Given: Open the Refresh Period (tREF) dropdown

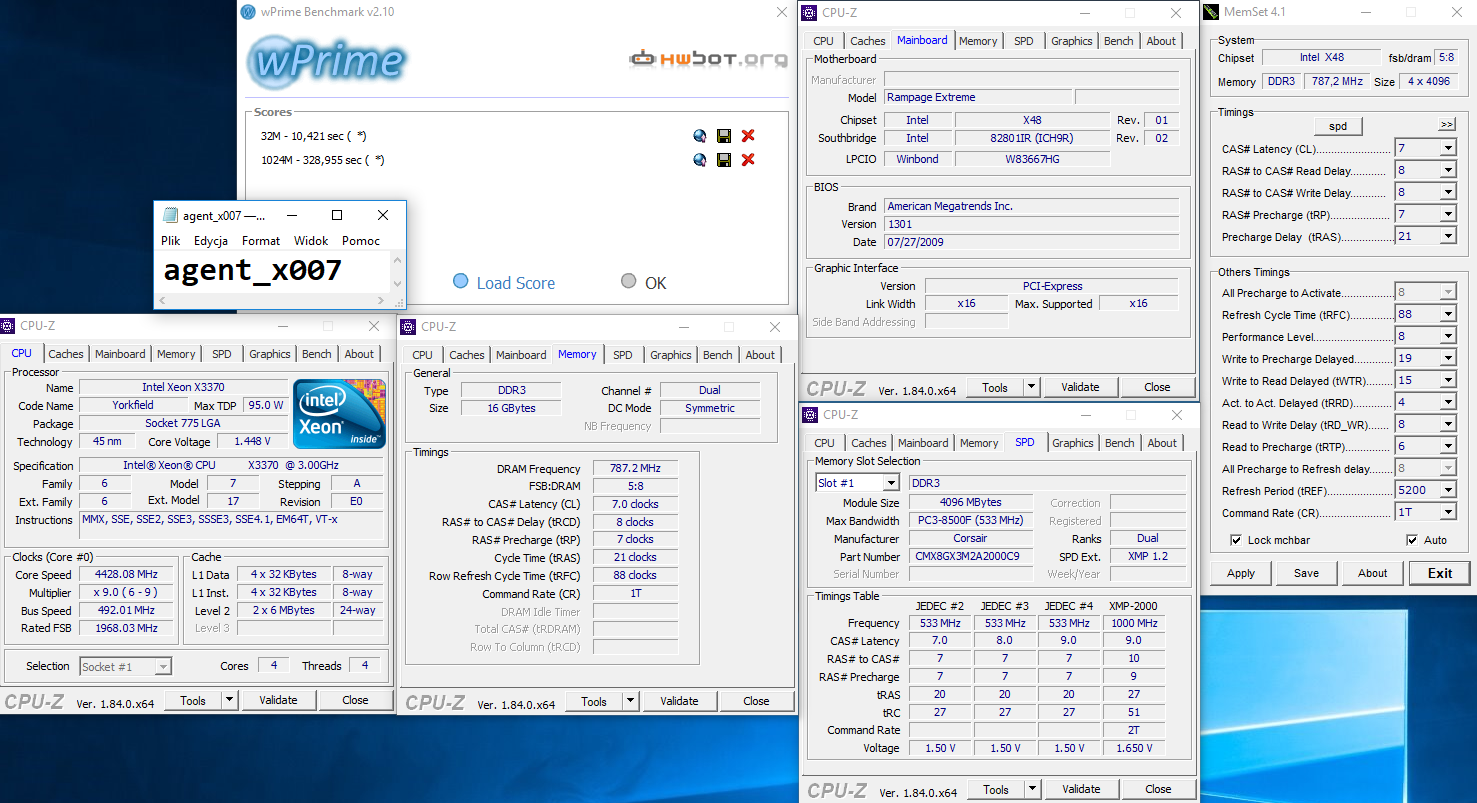Looking at the screenshot, I should [1447, 490].
